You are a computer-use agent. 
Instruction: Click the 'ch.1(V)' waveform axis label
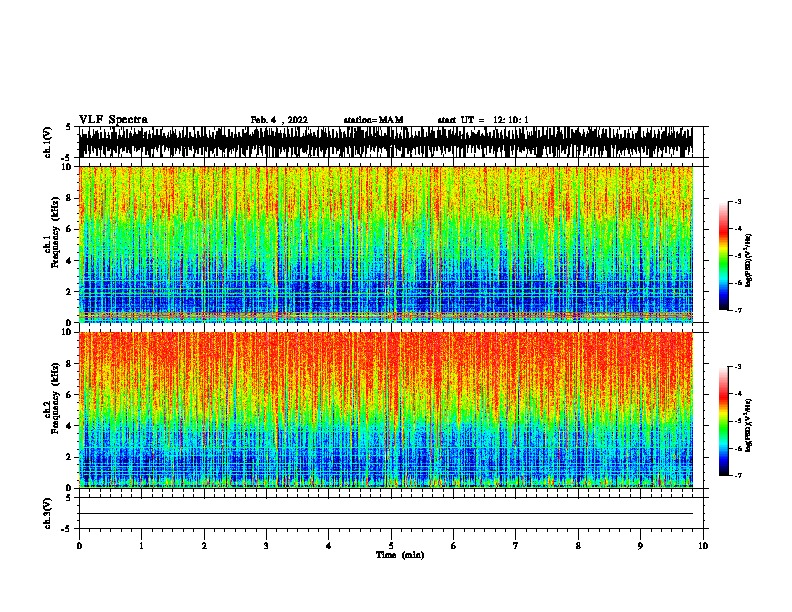[x=48, y=142]
